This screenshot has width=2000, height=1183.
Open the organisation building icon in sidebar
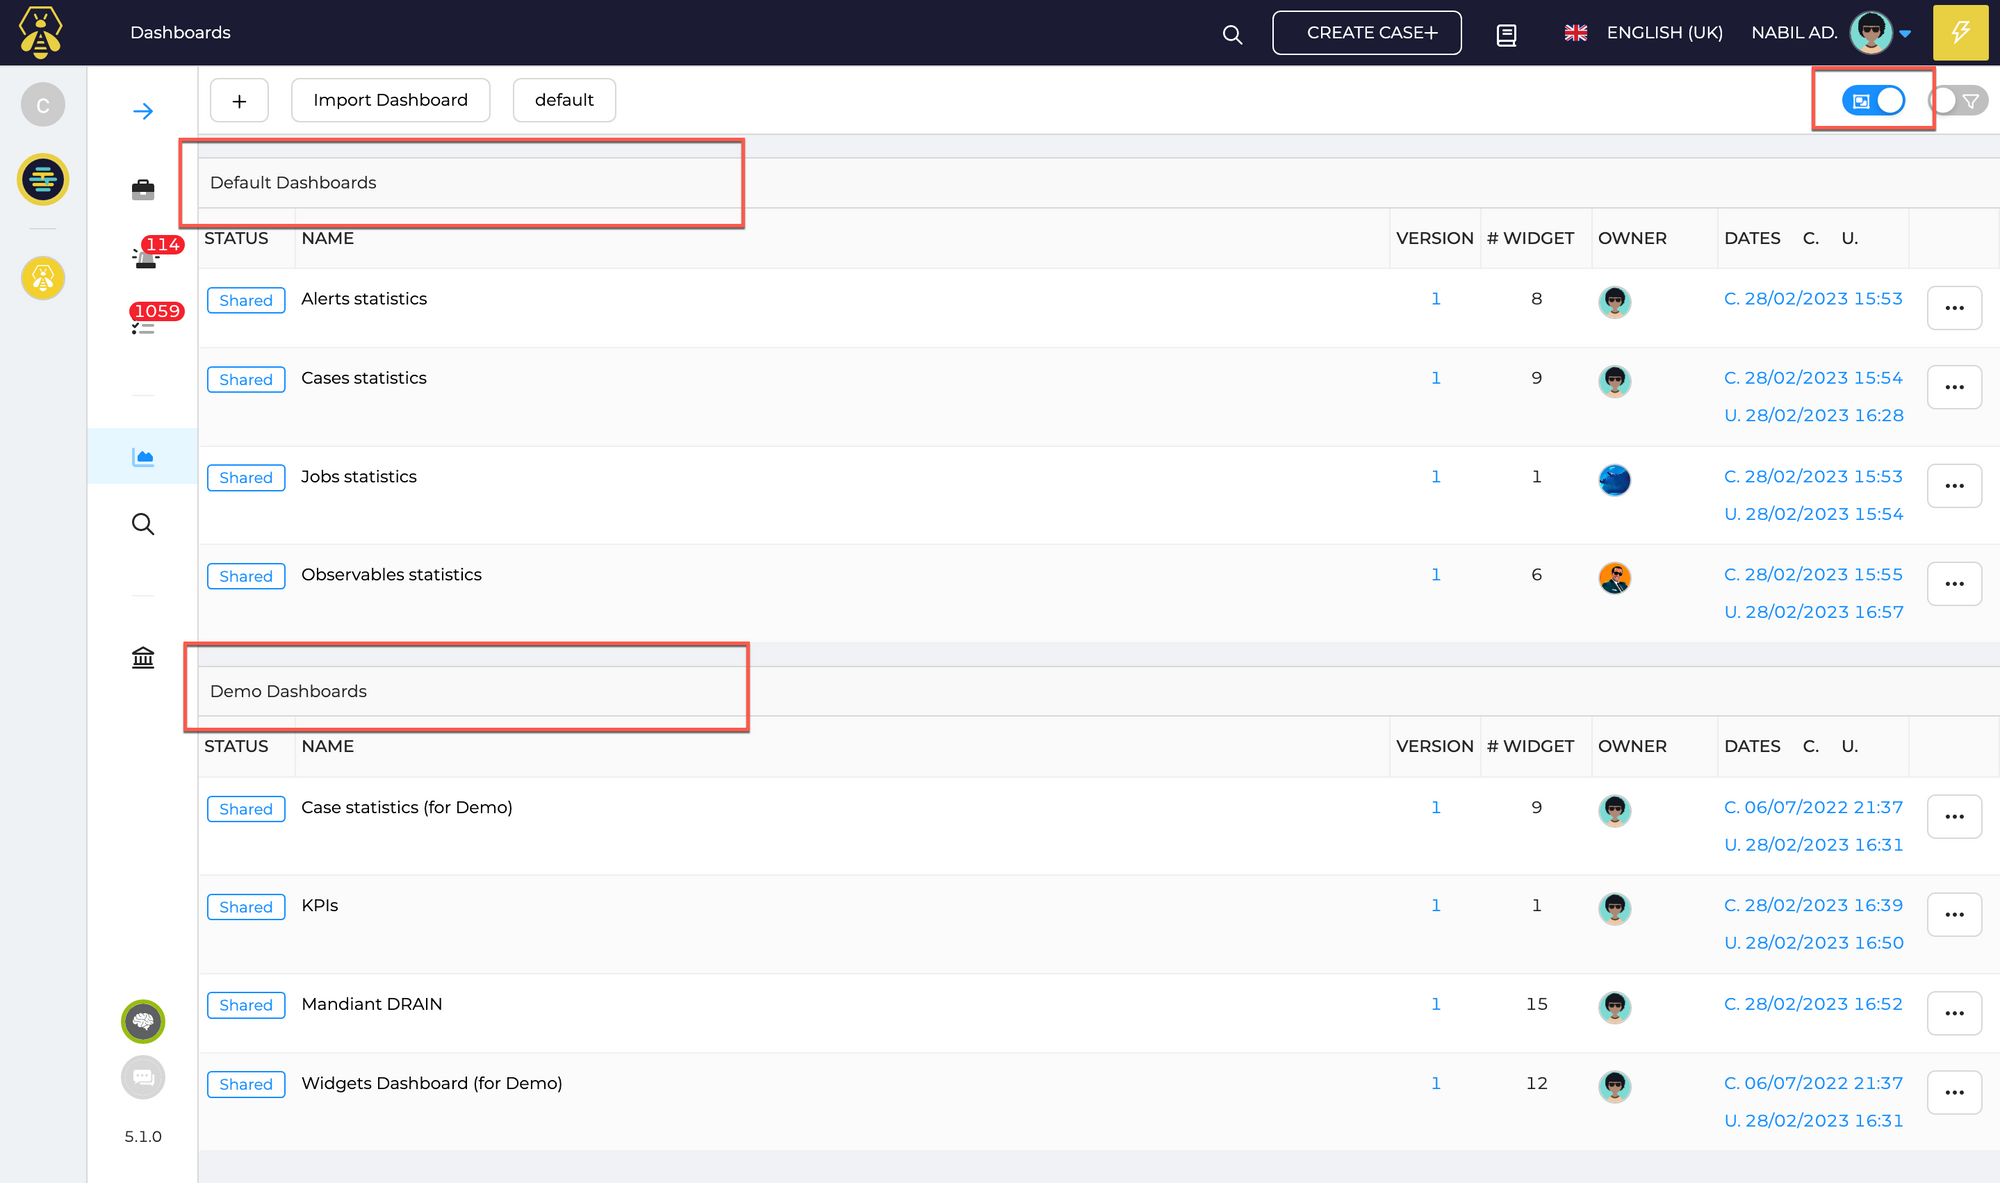[x=143, y=657]
